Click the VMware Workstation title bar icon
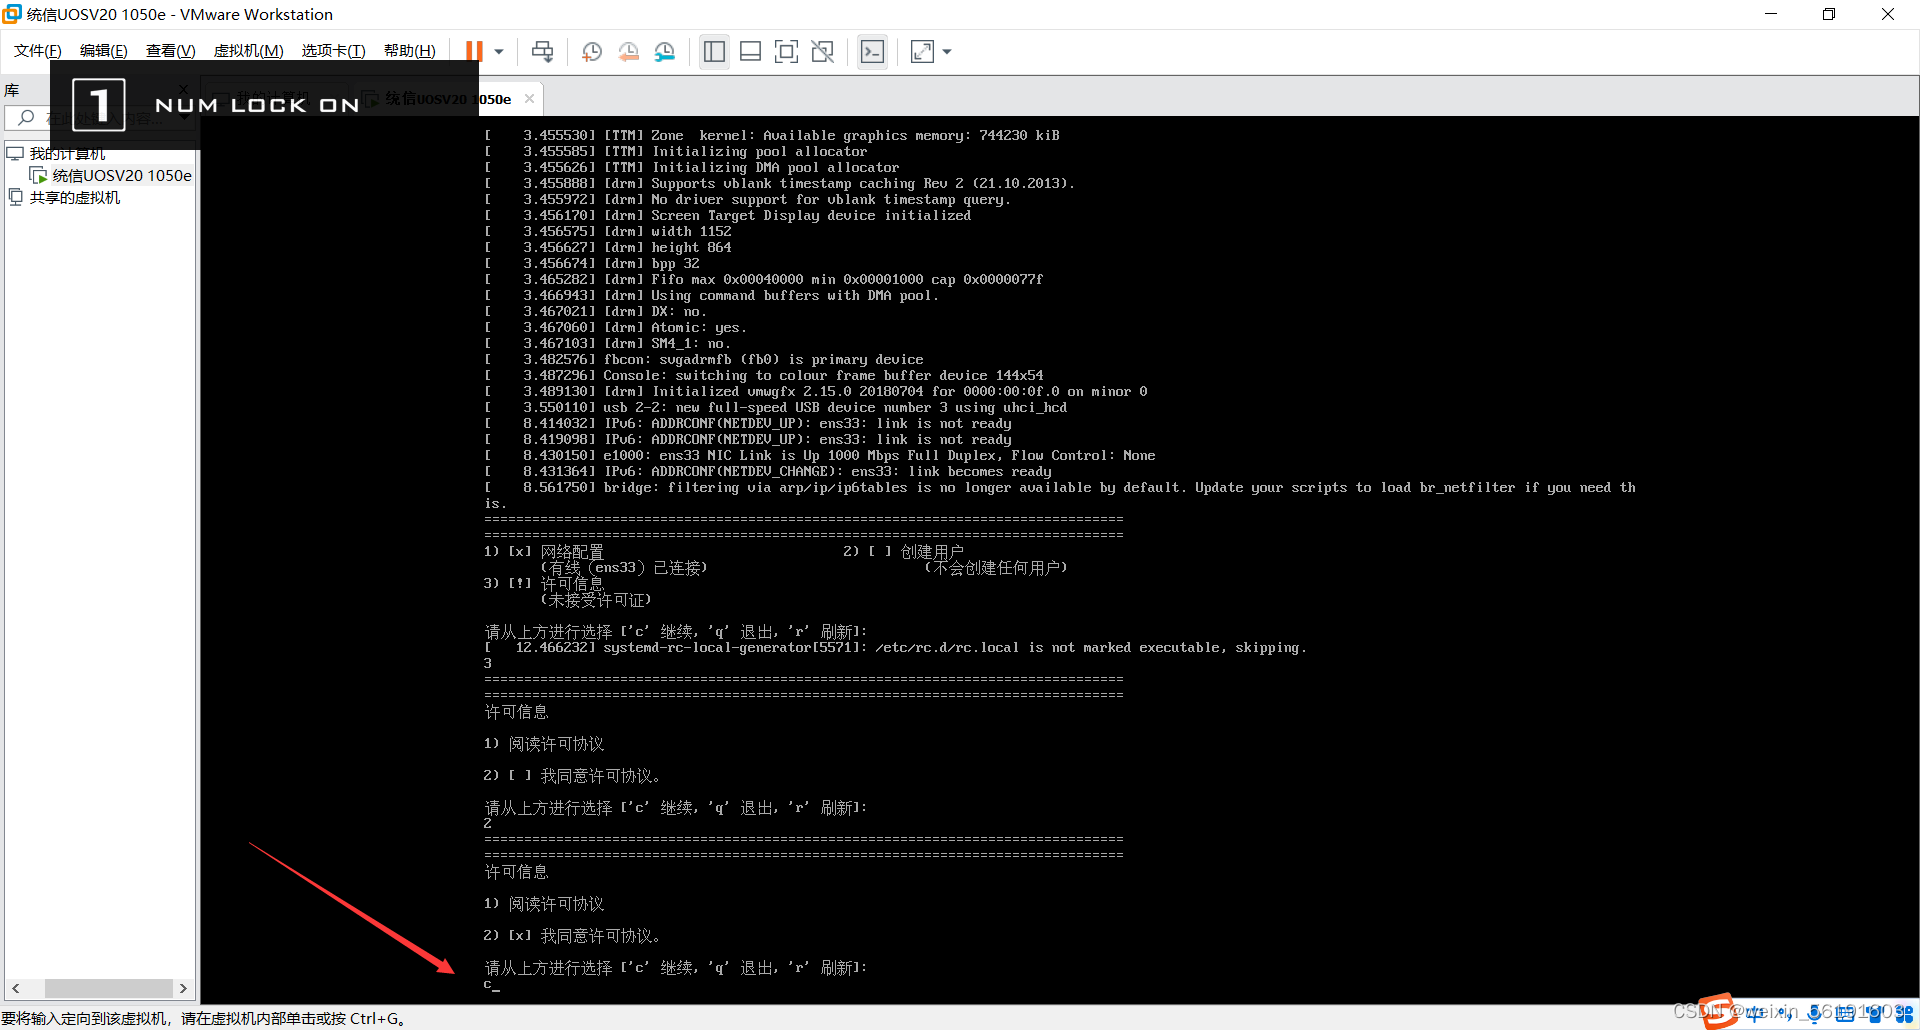This screenshot has height=1030, width=1920. [12, 14]
